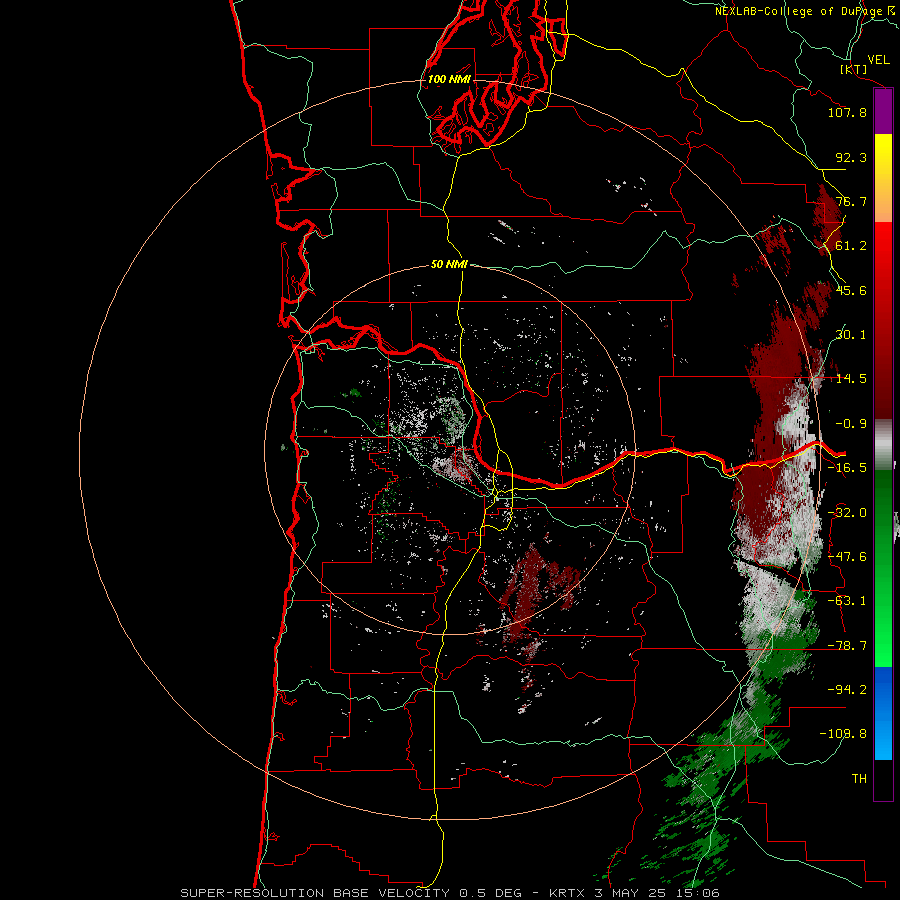900x900 pixels.
Task: Click the -47.6 velocity scale value
Action: [x=847, y=557]
